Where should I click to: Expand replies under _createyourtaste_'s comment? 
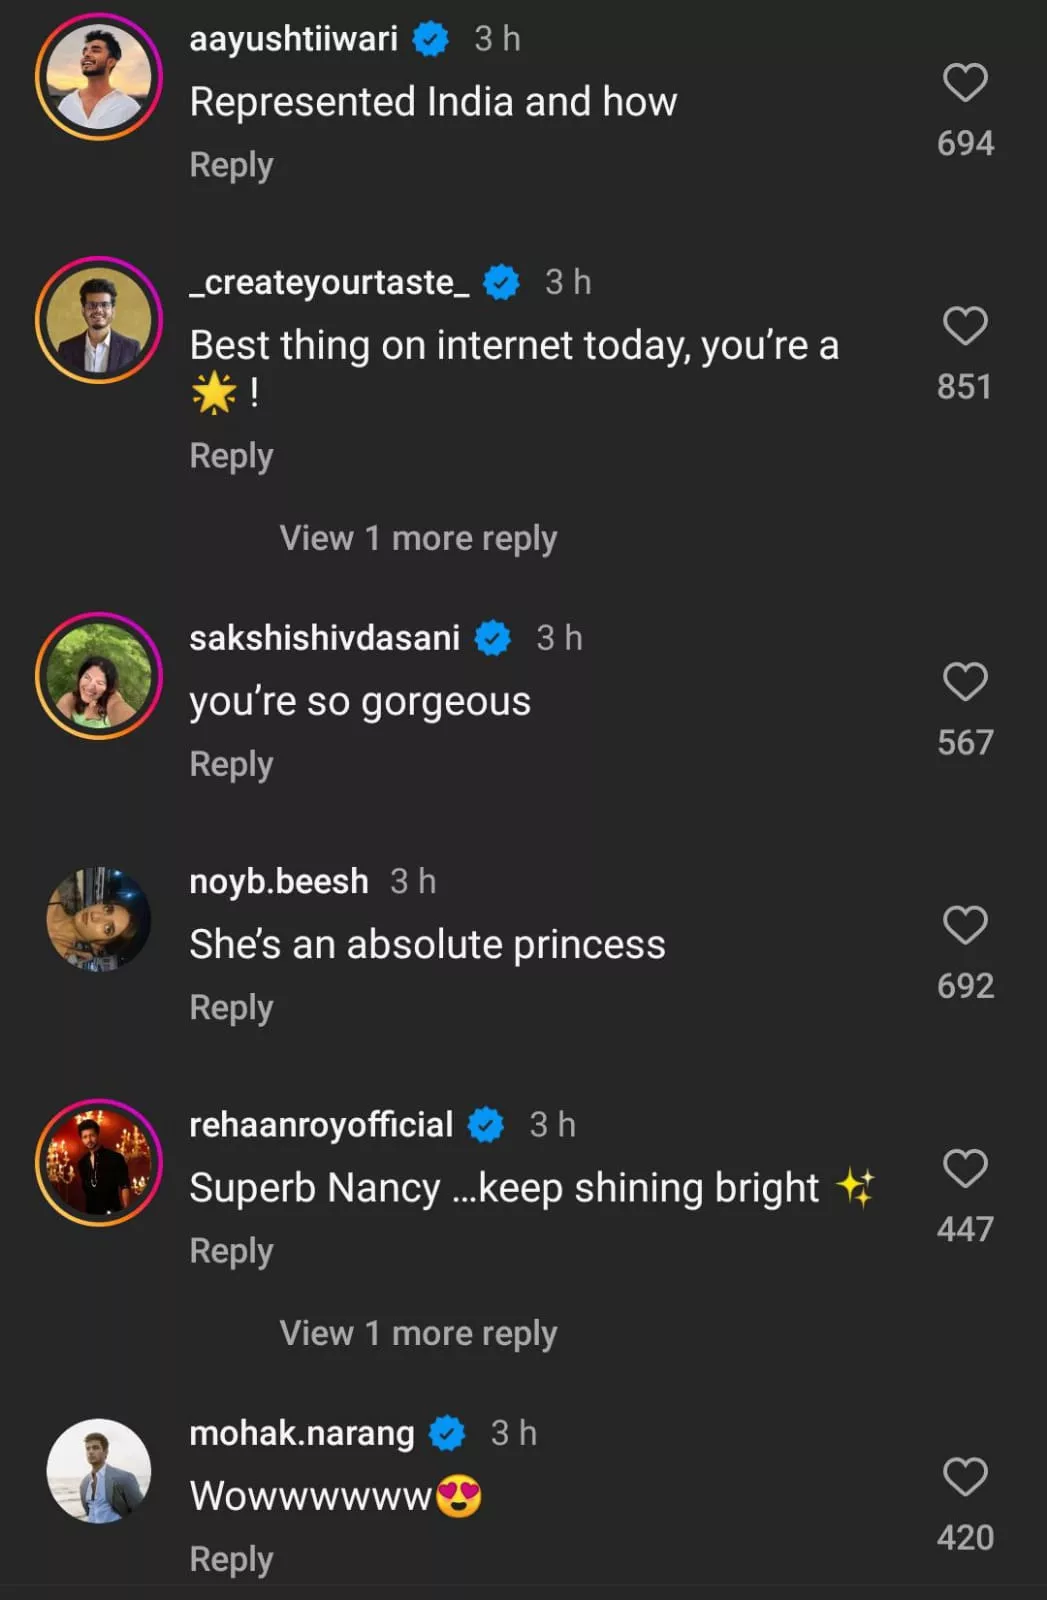click(x=418, y=539)
